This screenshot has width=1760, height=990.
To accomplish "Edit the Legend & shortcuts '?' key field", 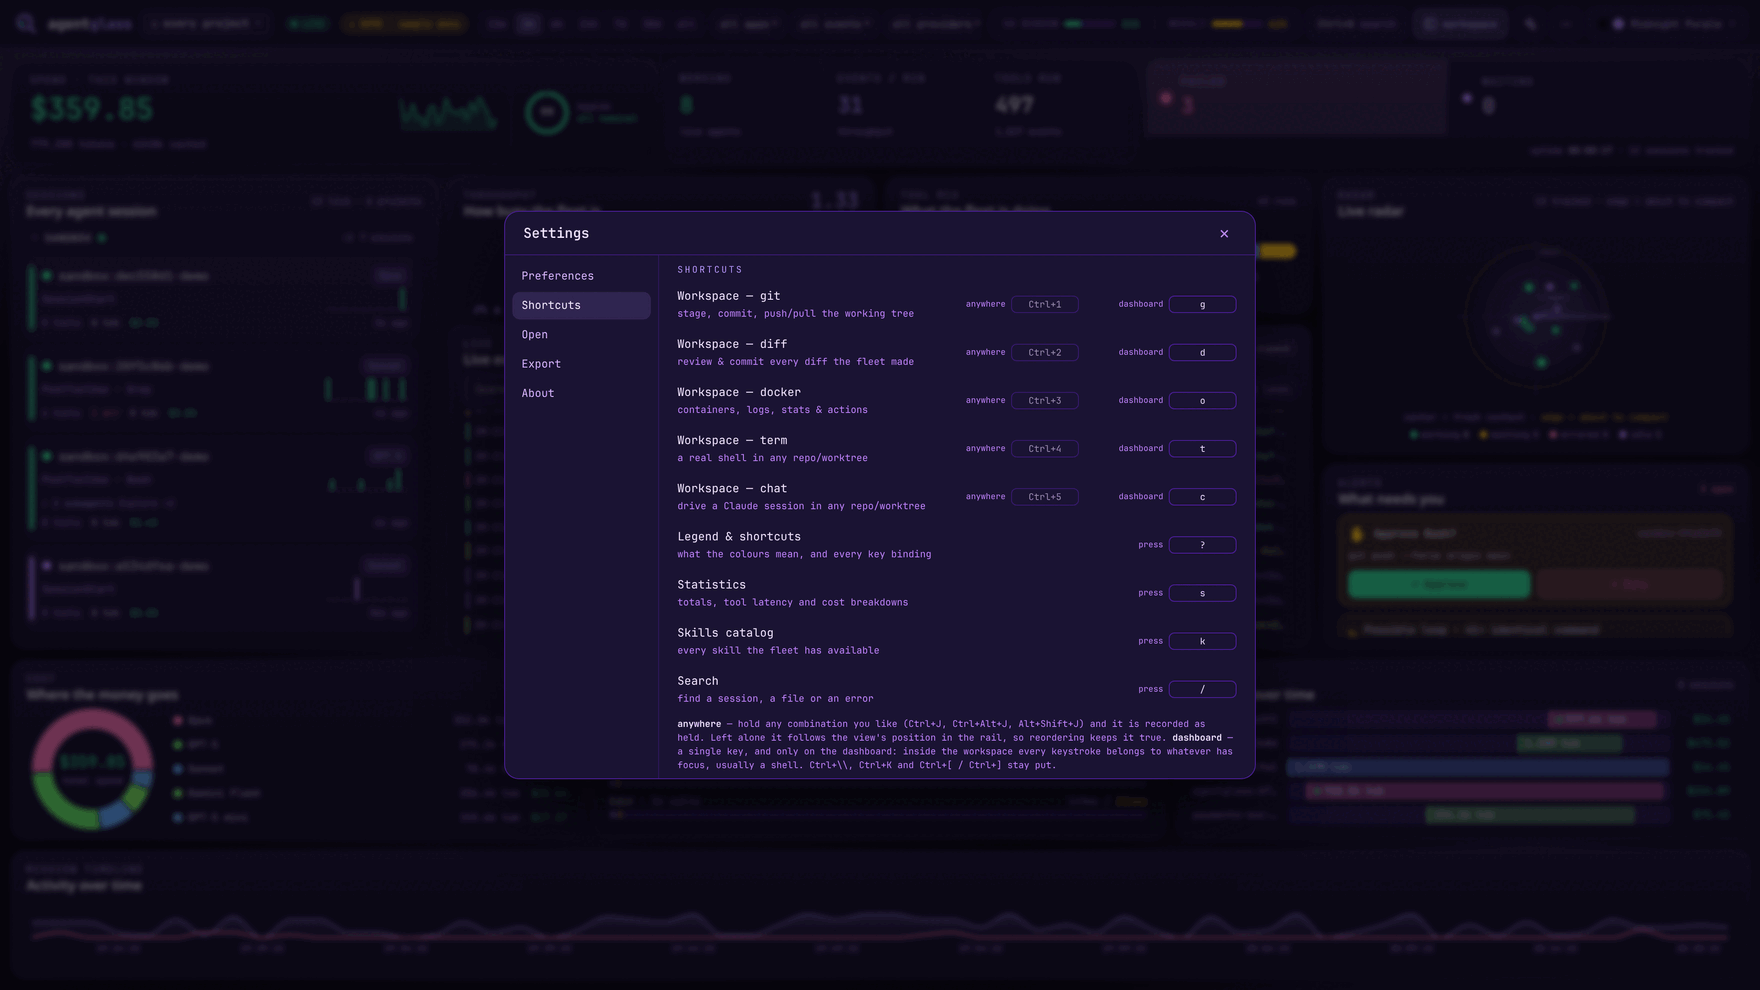I will pos(1202,545).
